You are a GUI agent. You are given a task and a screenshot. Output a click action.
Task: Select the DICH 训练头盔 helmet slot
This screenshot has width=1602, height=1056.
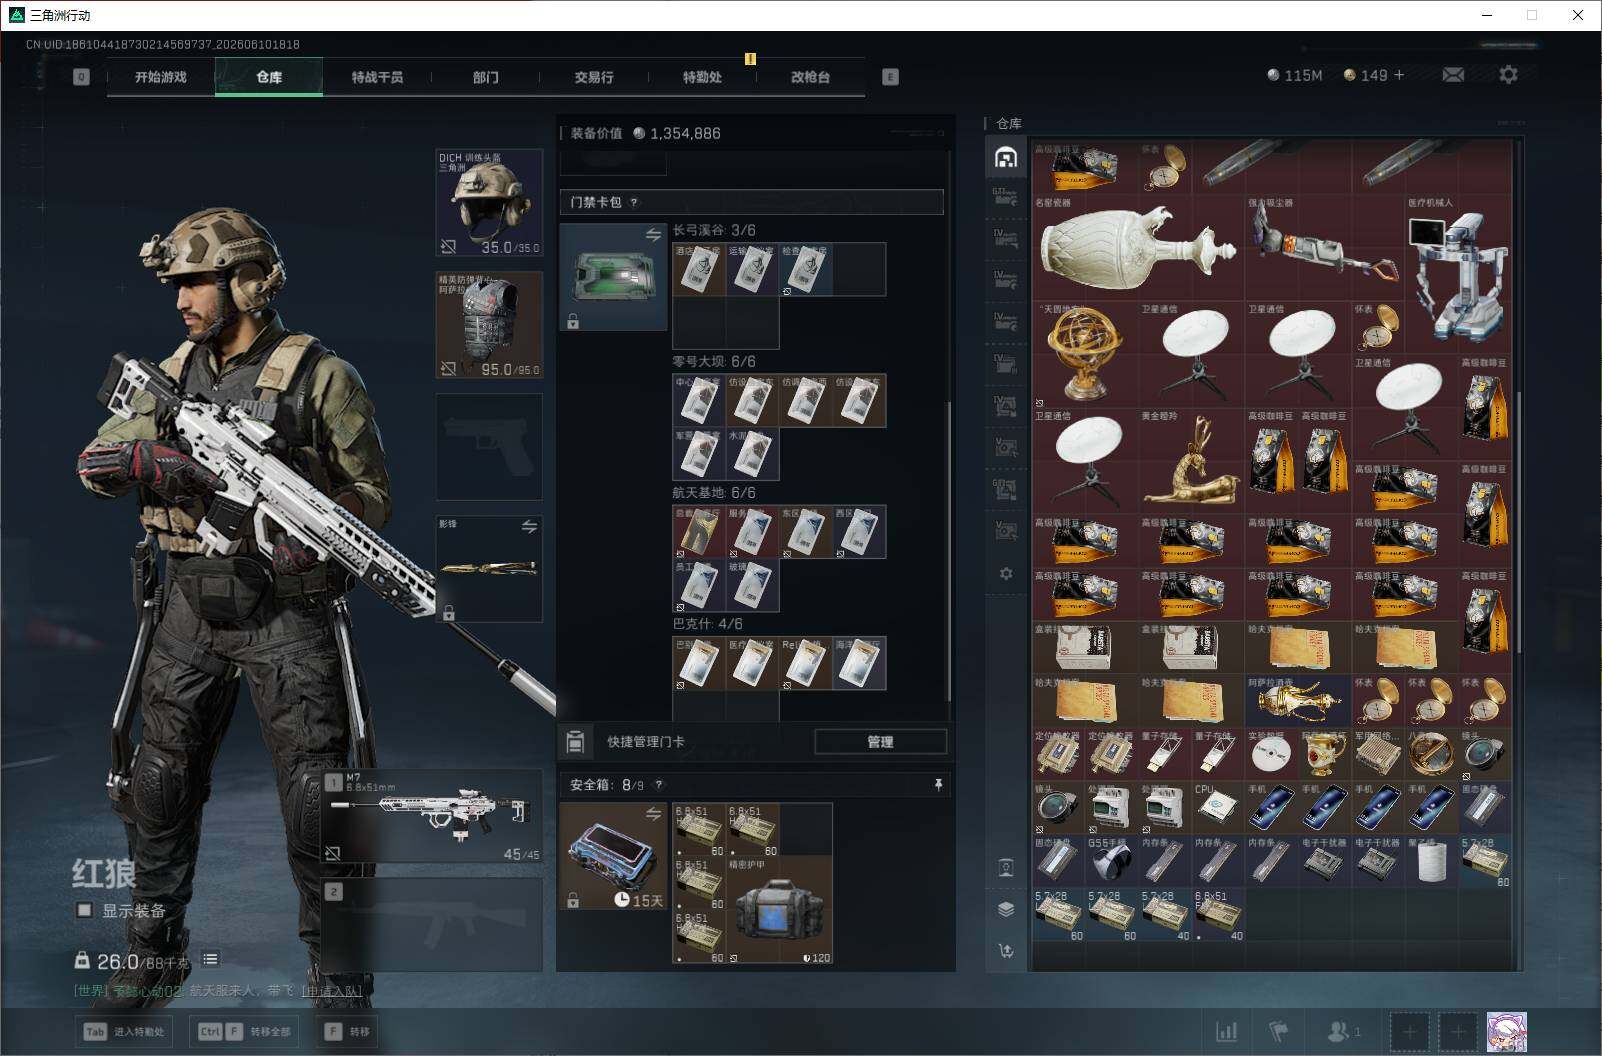pyautogui.click(x=490, y=203)
